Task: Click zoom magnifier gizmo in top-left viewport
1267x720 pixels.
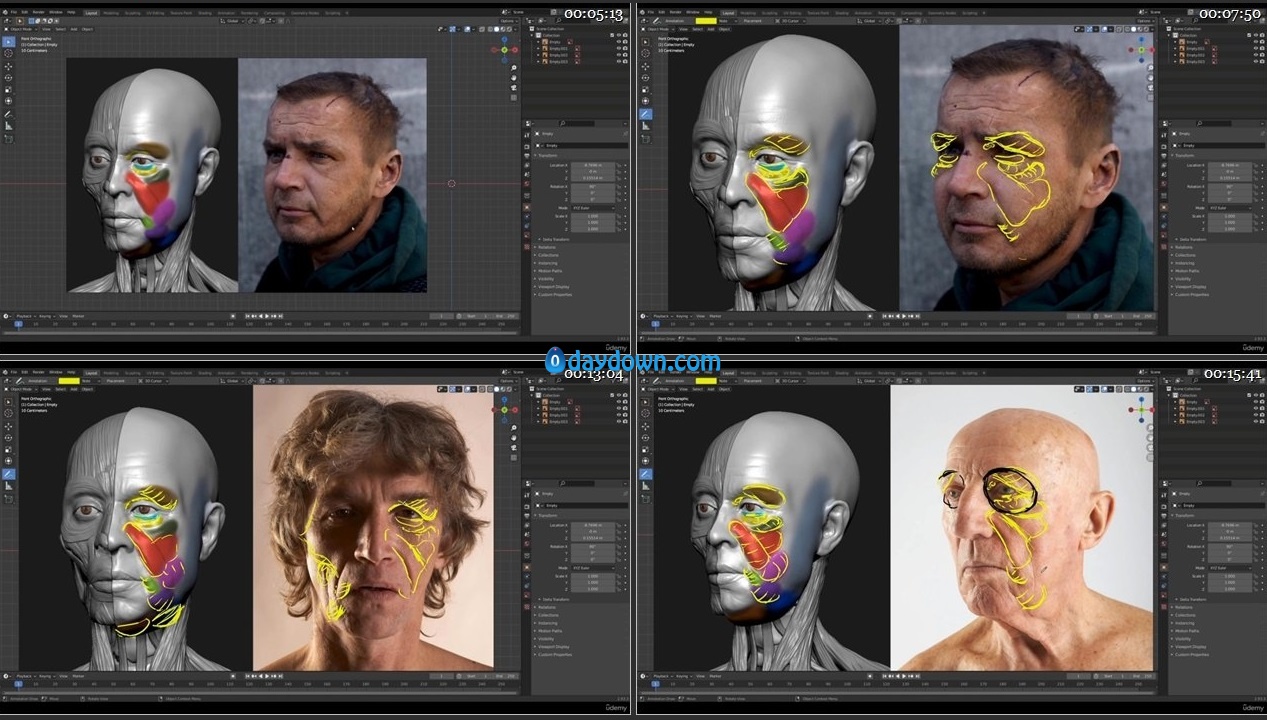Action: click(514, 68)
